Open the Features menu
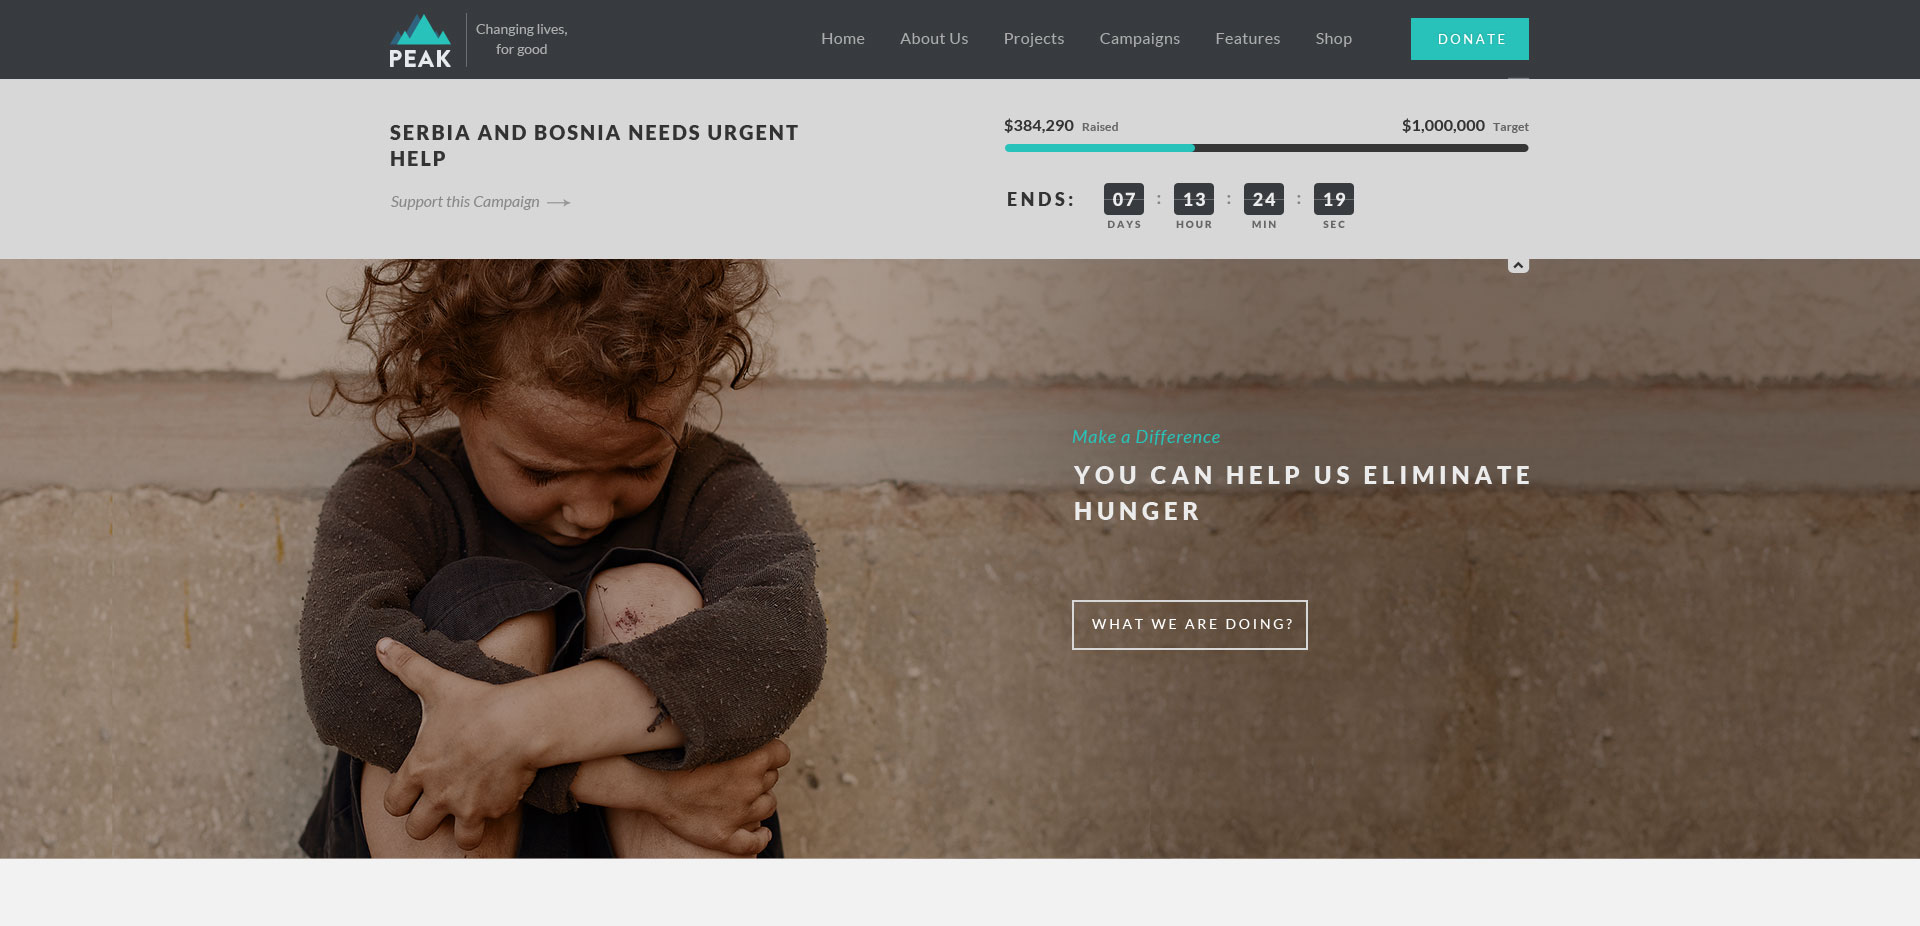 coord(1248,39)
